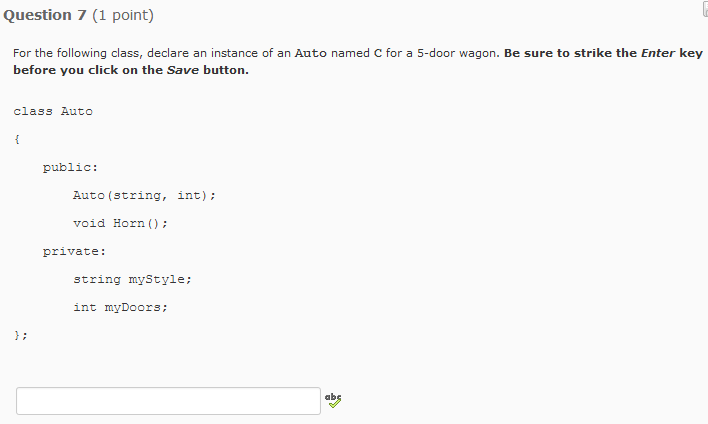Click the opening curly brace of the class

pyautogui.click(x=17, y=139)
